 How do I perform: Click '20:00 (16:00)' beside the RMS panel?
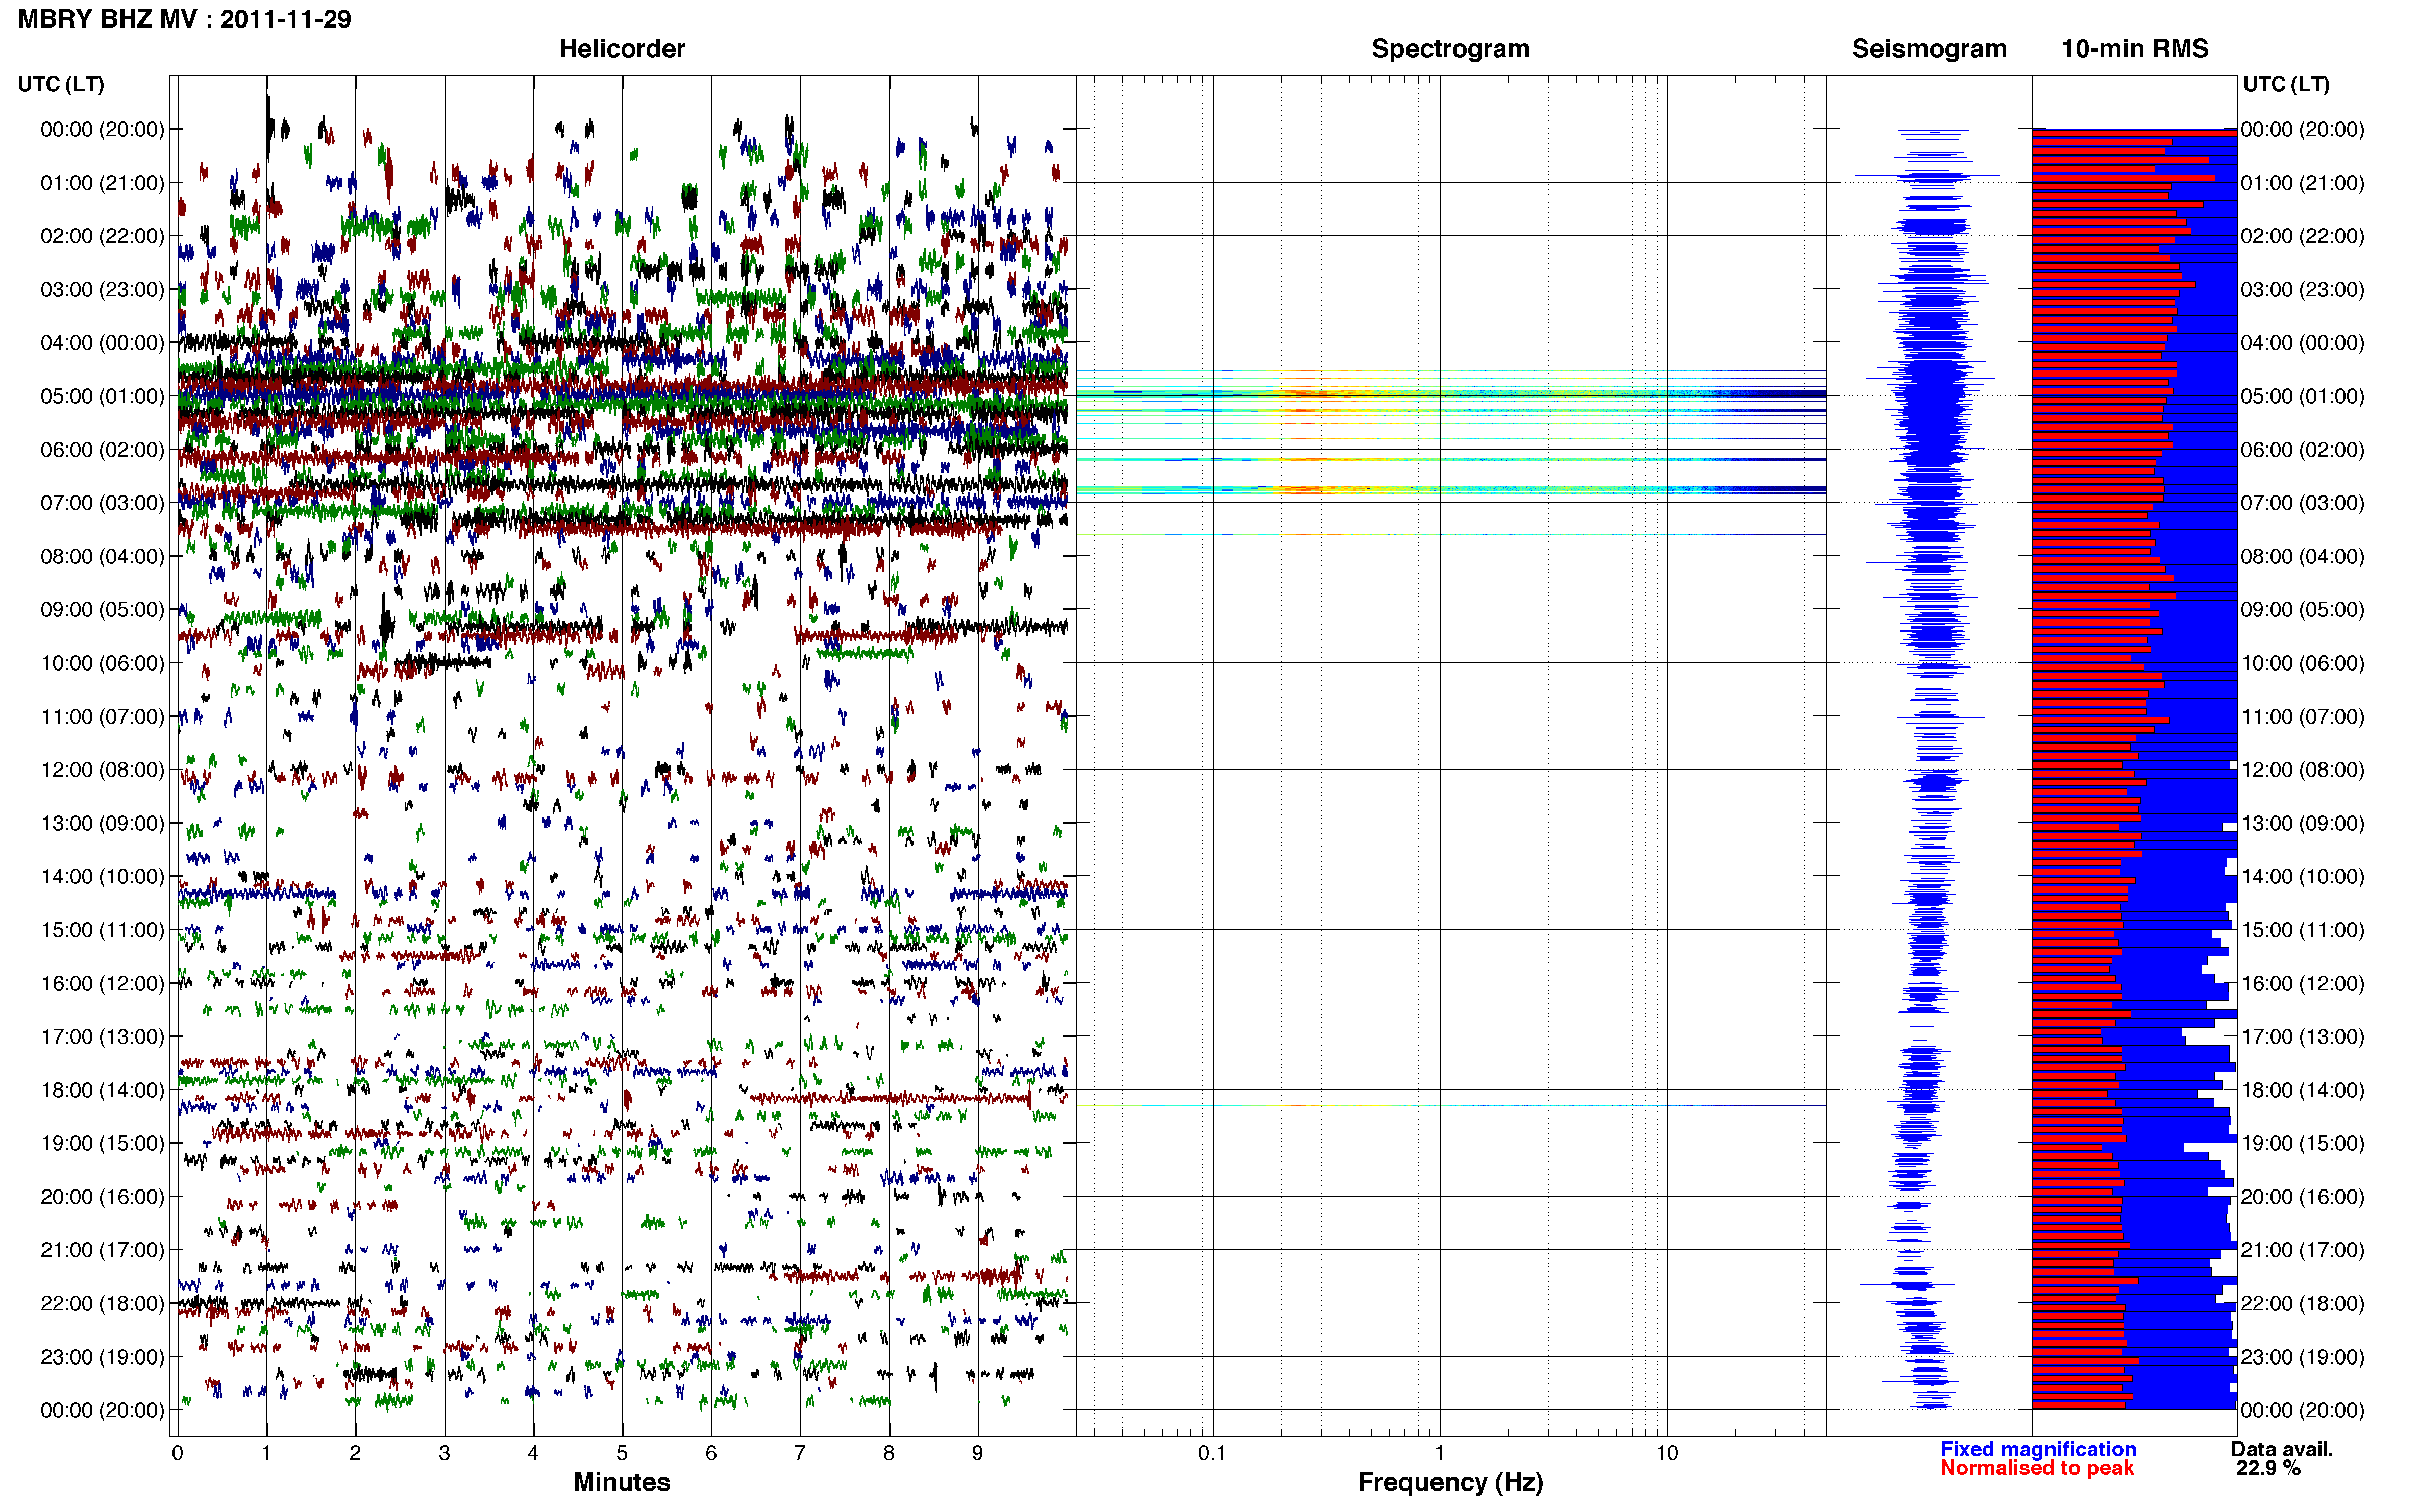2302,1197
